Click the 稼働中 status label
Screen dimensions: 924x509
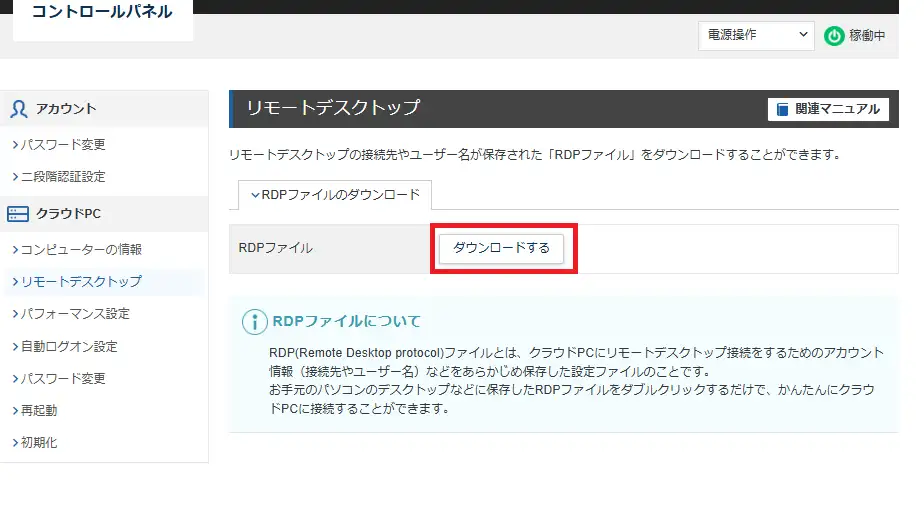point(866,35)
